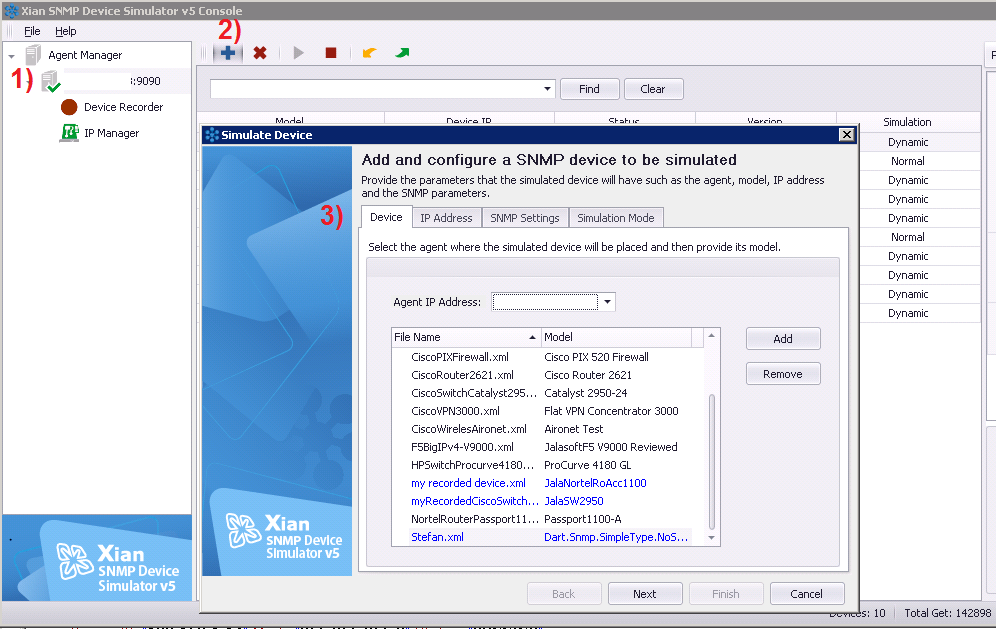The height and width of the screenshot is (629, 996).
Task: Click the 'ProCurve 4180 GL' model cell
Action: tap(588, 465)
